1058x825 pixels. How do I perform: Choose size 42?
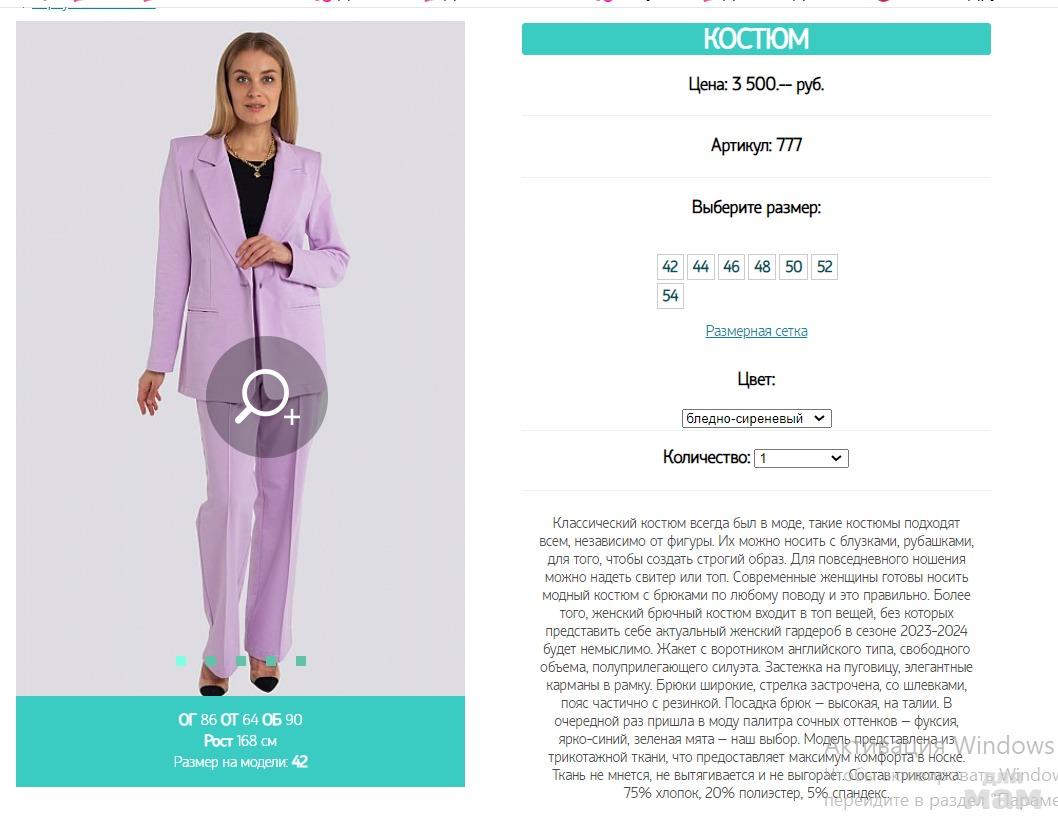pos(670,266)
